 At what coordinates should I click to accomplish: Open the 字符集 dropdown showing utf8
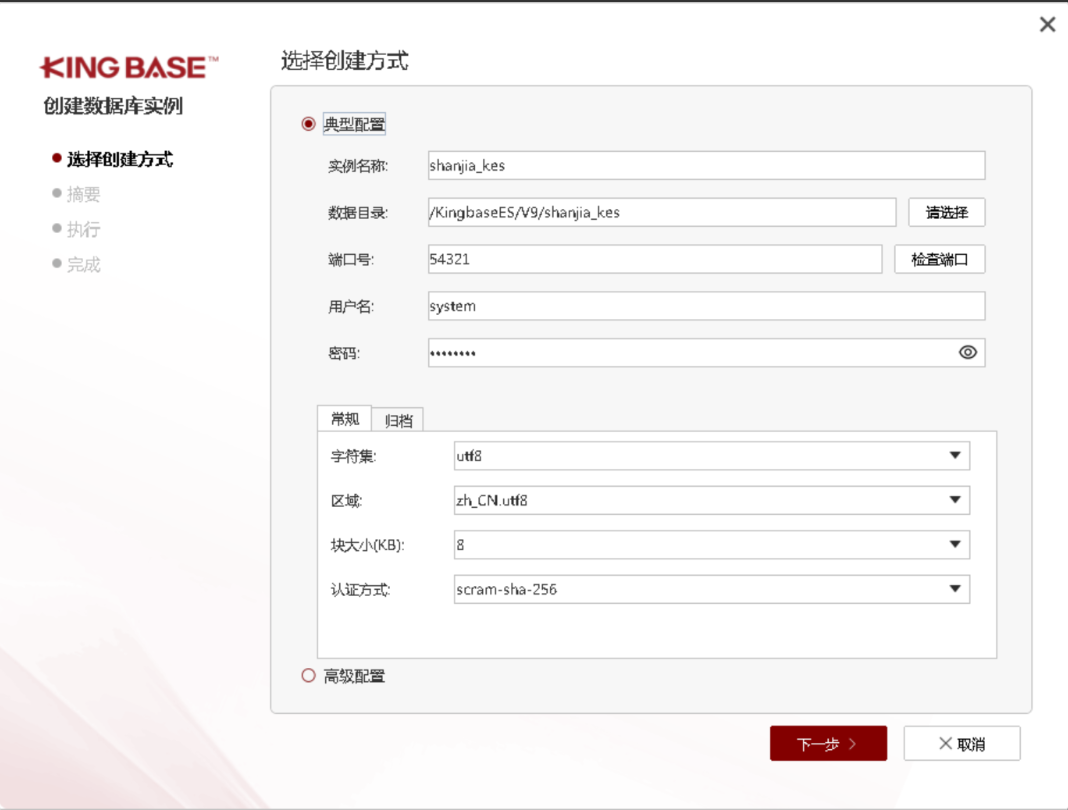click(712, 456)
